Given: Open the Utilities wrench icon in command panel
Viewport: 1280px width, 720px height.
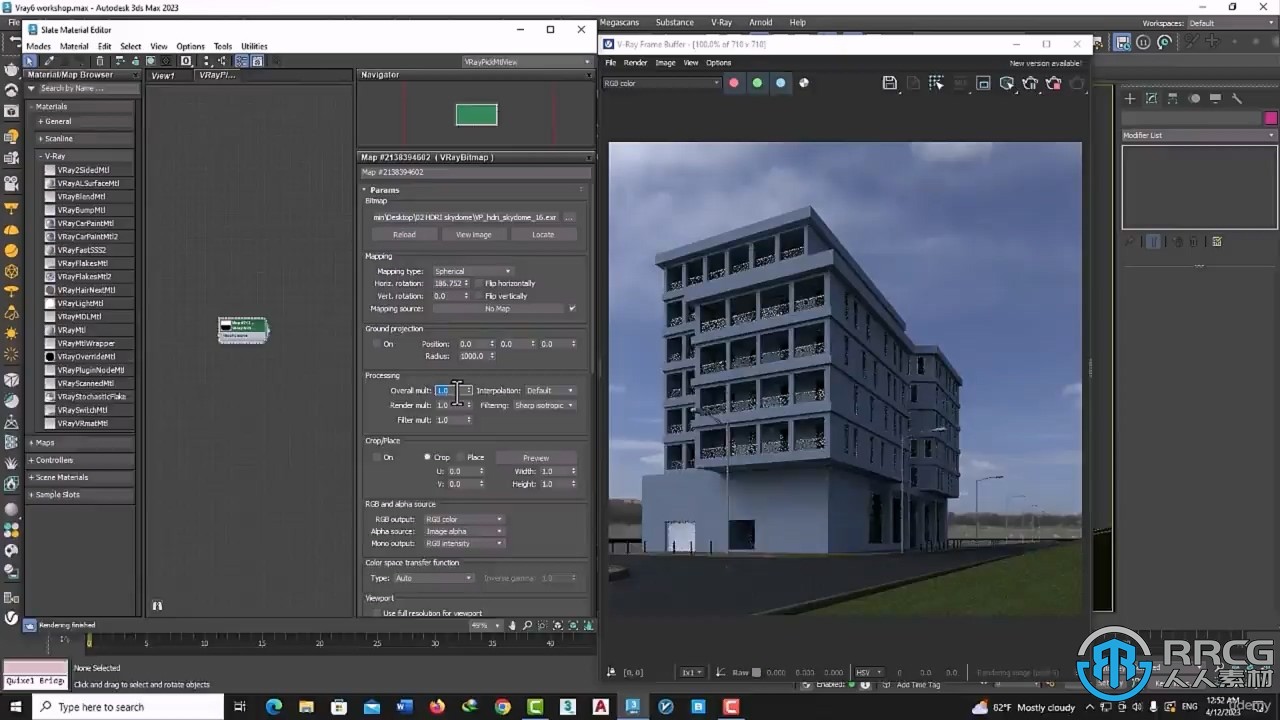Looking at the screenshot, I should click(x=1237, y=98).
